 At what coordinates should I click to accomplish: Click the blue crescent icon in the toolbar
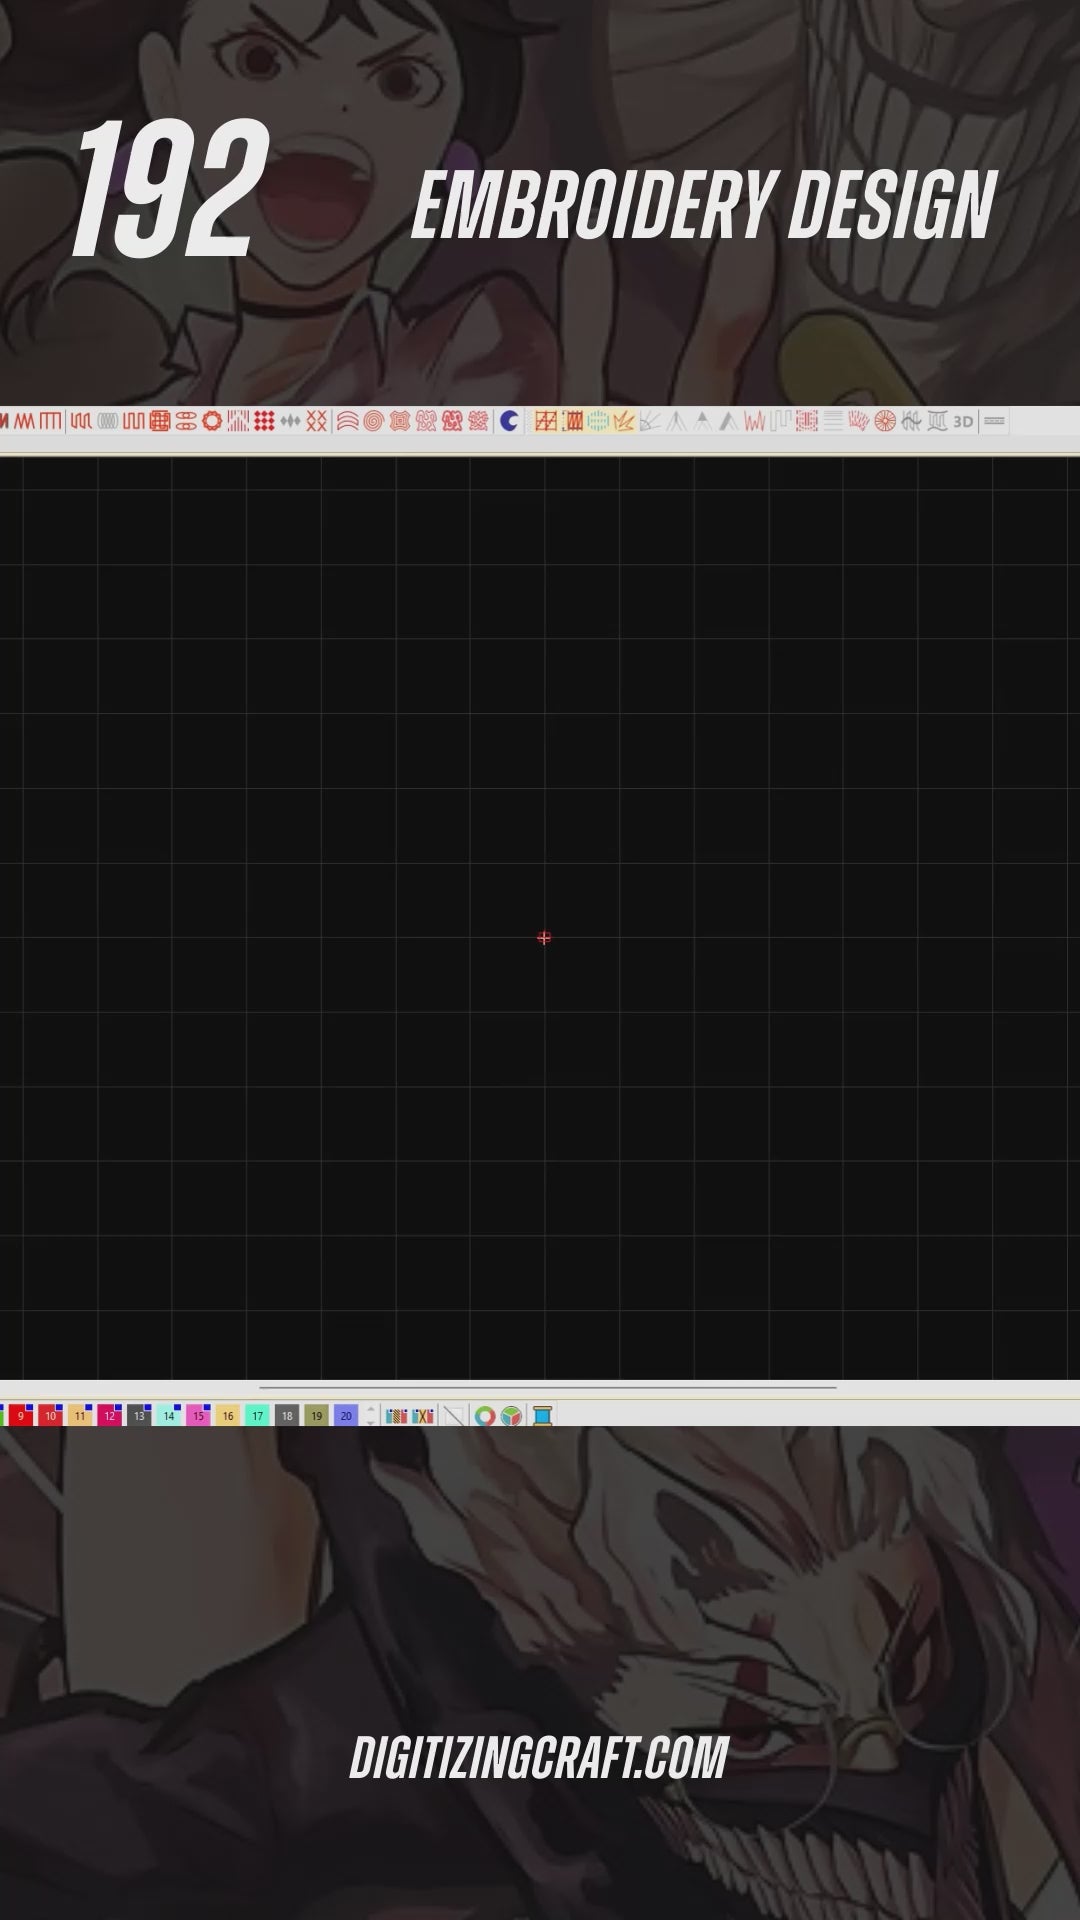click(x=509, y=422)
